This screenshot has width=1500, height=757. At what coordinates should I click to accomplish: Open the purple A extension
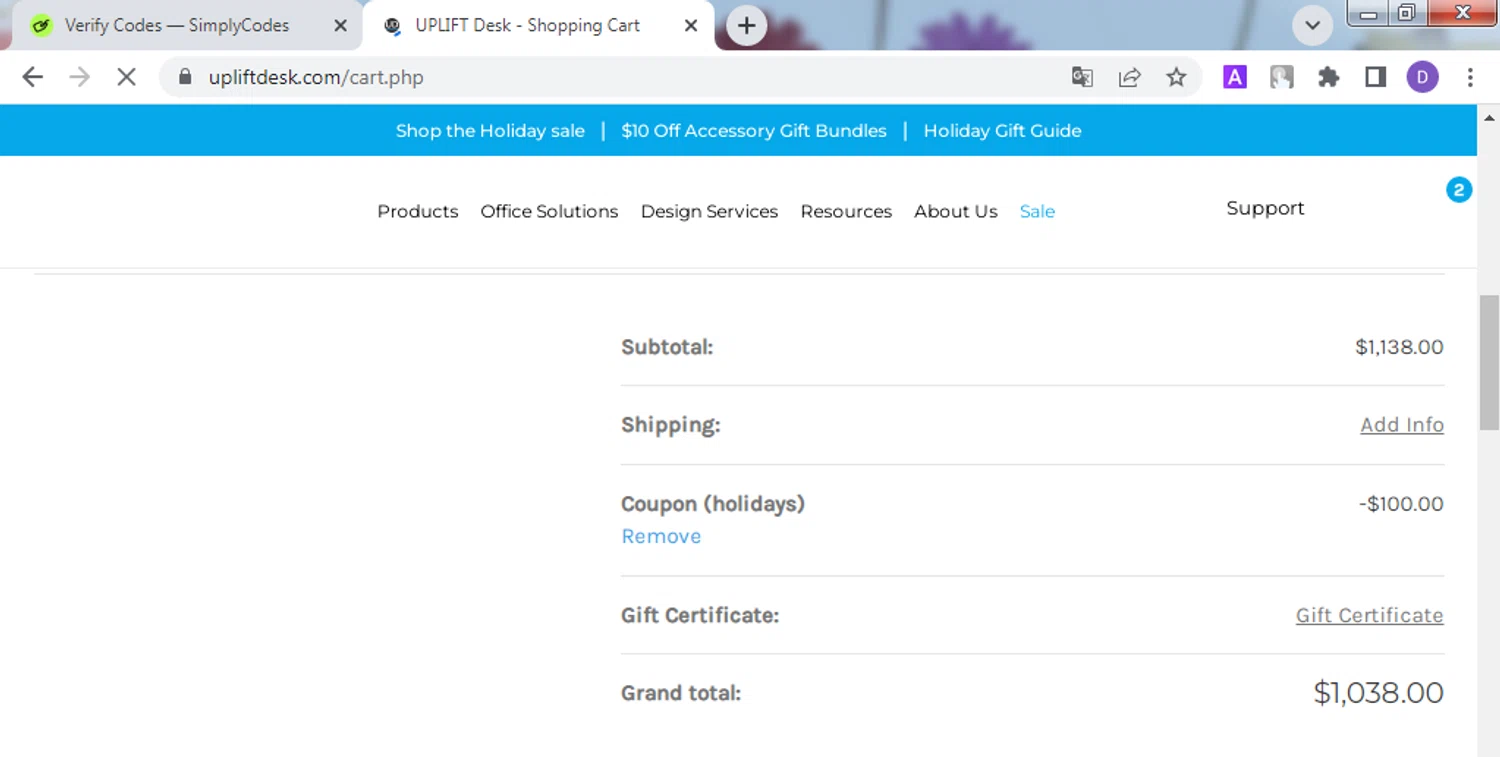coord(1235,77)
